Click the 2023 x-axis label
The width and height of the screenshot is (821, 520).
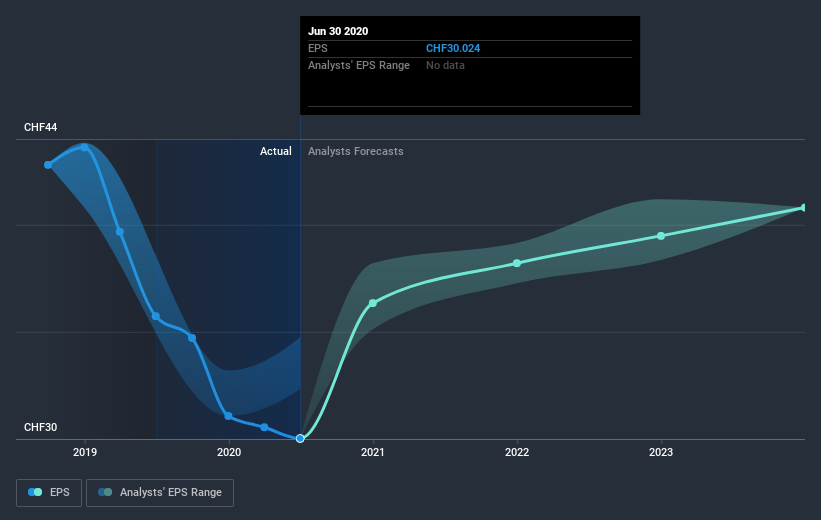point(661,452)
